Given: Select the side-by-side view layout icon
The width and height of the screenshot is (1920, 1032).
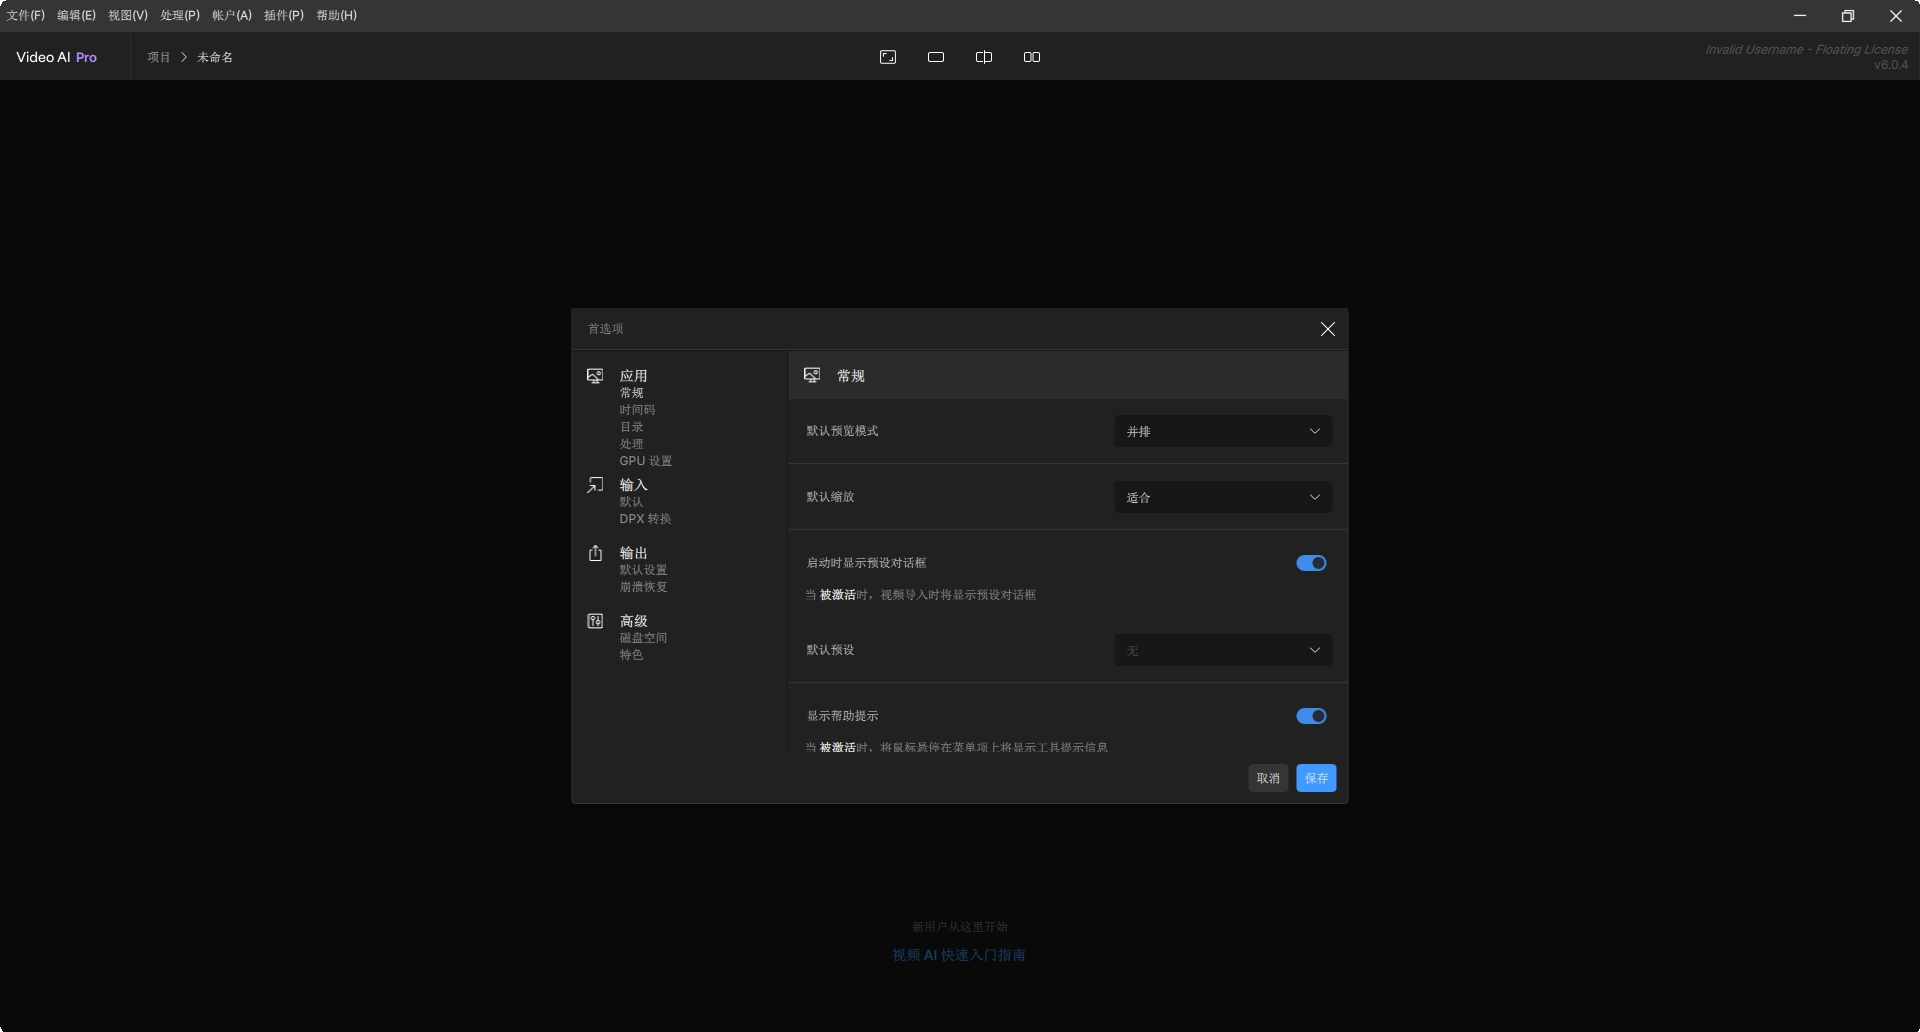Looking at the screenshot, I should 1032,57.
